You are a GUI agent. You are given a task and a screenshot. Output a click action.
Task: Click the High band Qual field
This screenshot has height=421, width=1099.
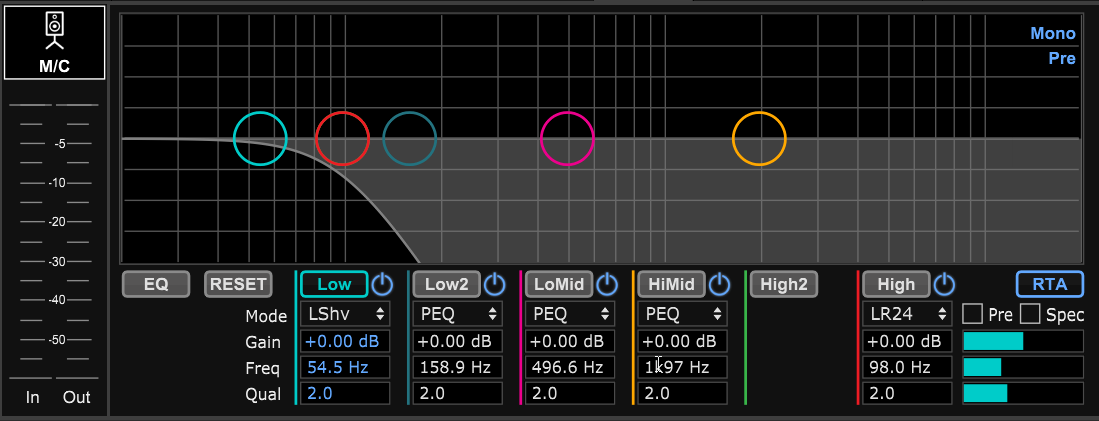[907, 393]
